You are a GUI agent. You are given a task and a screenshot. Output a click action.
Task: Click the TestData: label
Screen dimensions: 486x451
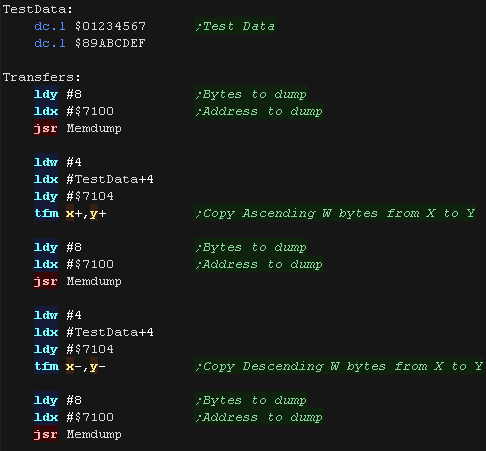point(38,9)
